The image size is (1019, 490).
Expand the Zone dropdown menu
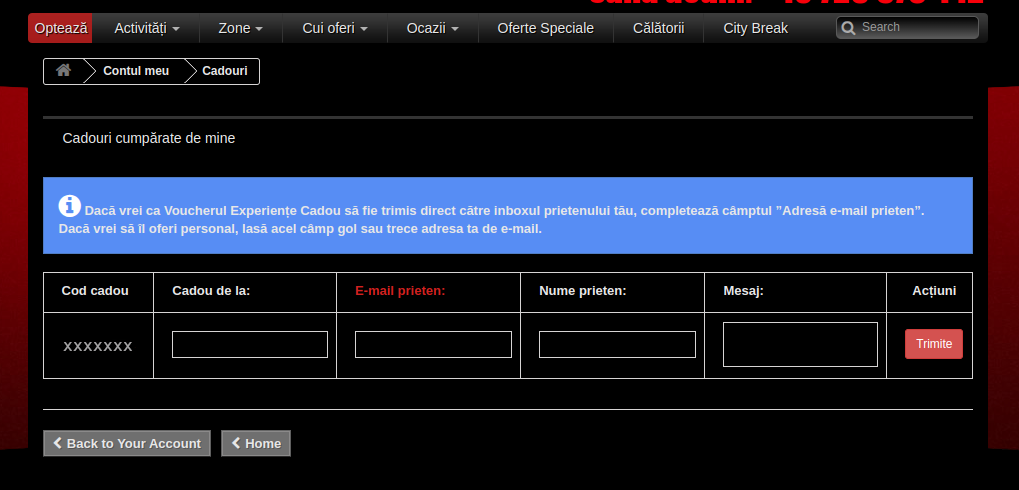(x=241, y=28)
